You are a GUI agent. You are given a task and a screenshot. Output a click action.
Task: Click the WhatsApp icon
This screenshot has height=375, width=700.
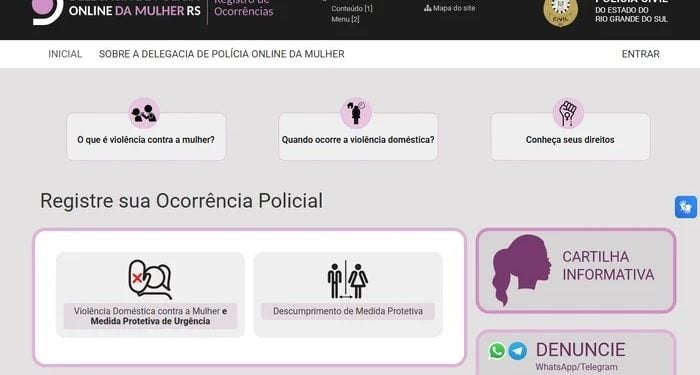coord(497,351)
